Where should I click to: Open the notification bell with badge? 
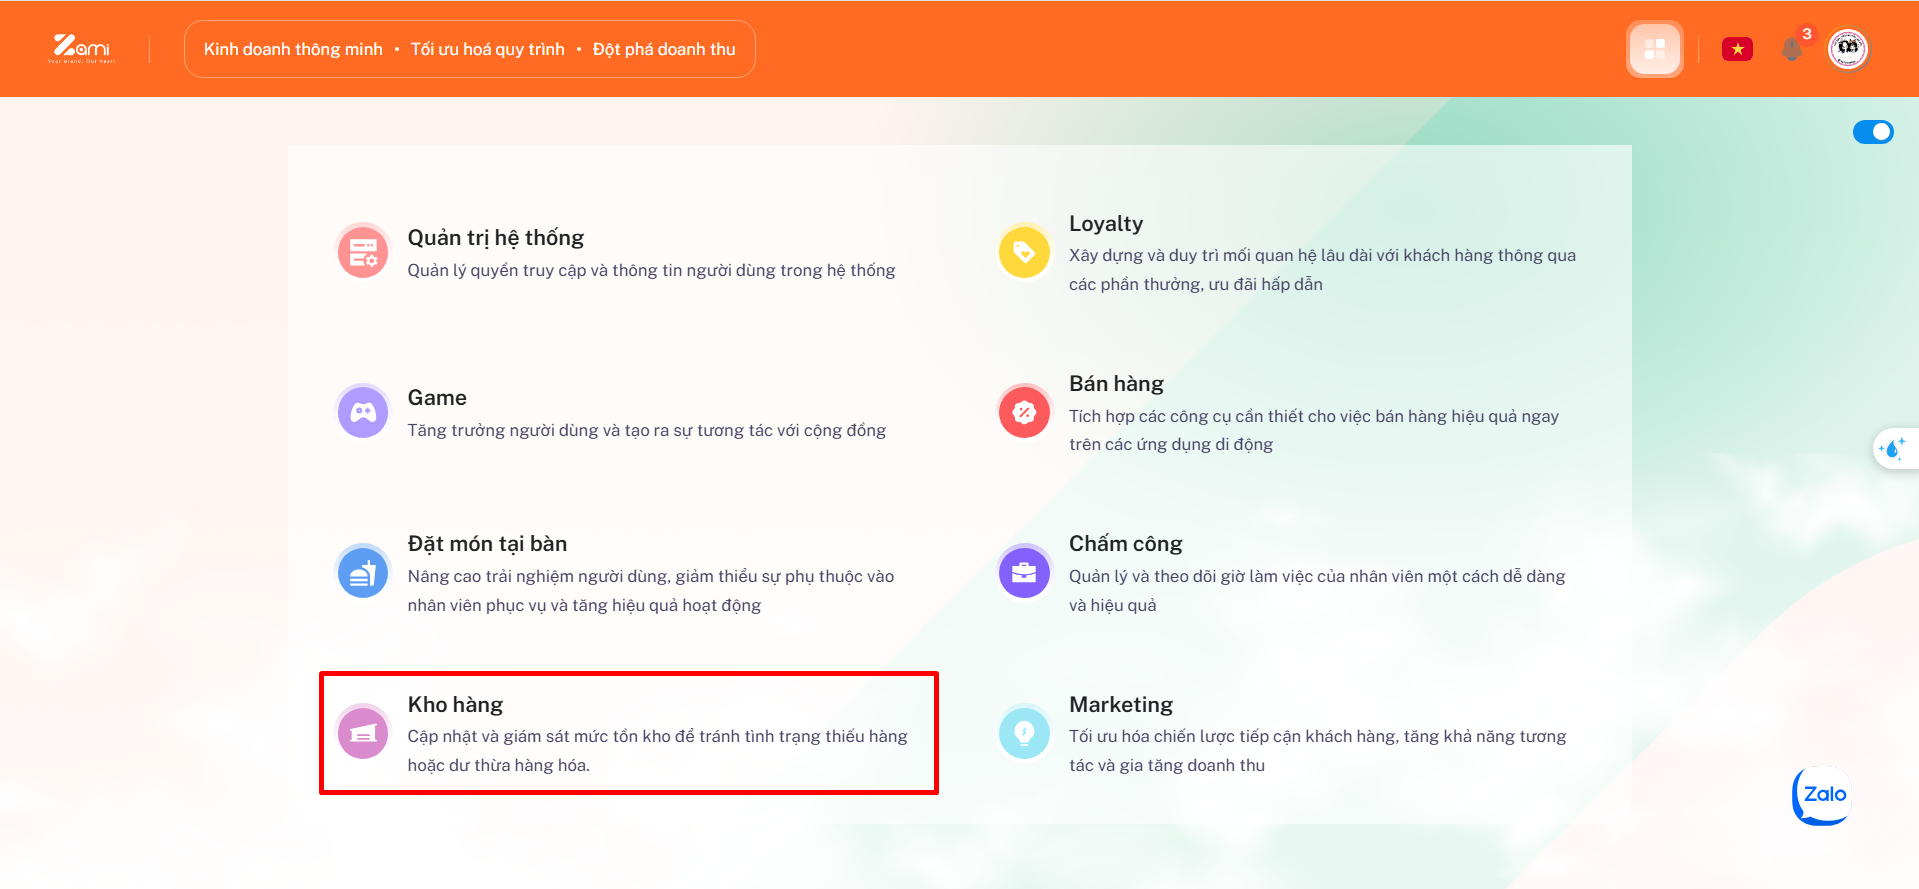(x=1793, y=48)
